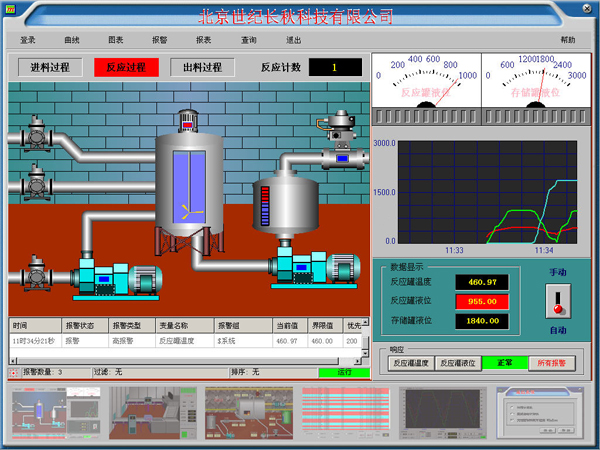This screenshot has width=600, height=450.
Task: Click the 反应罐液位 value field showing 955.00
Action: (482, 301)
